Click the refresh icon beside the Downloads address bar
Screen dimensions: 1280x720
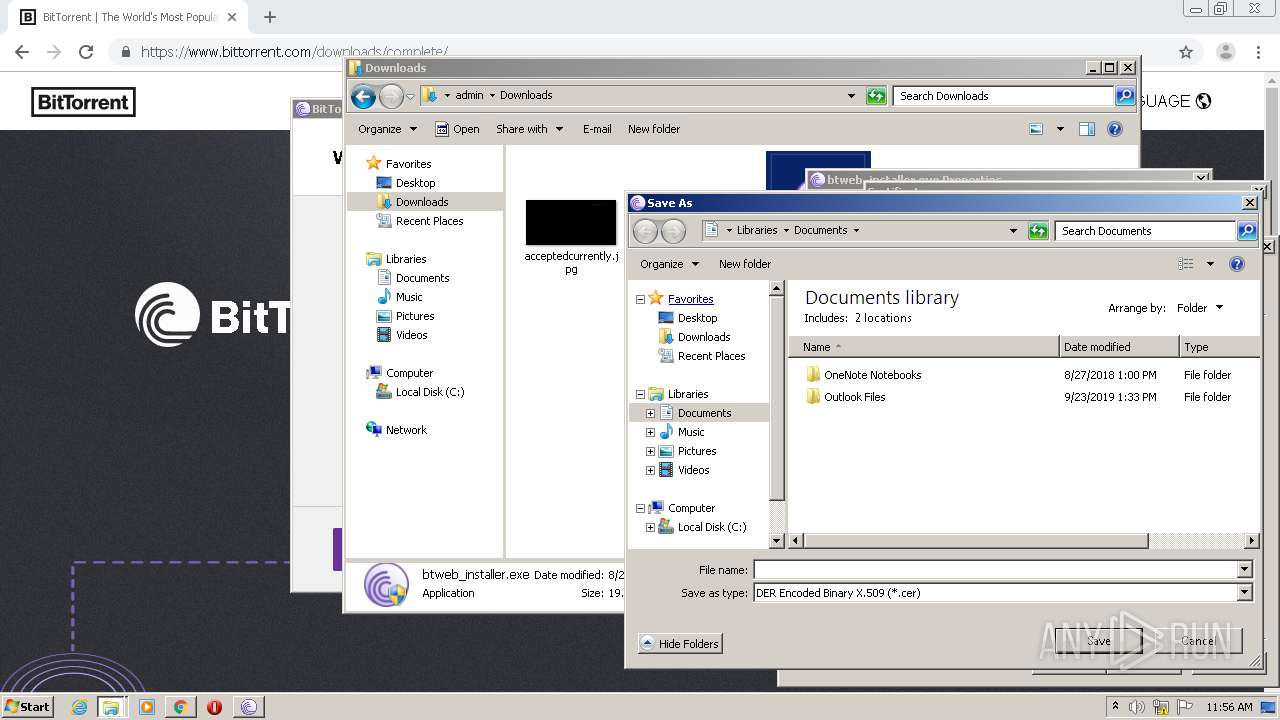pos(876,96)
